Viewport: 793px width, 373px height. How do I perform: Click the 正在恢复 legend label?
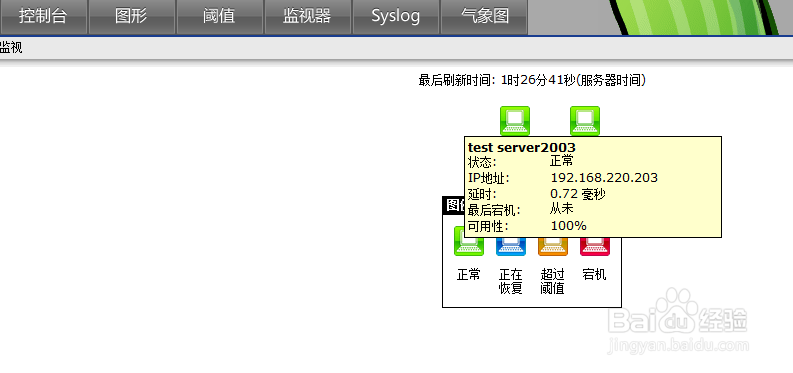tap(511, 282)
